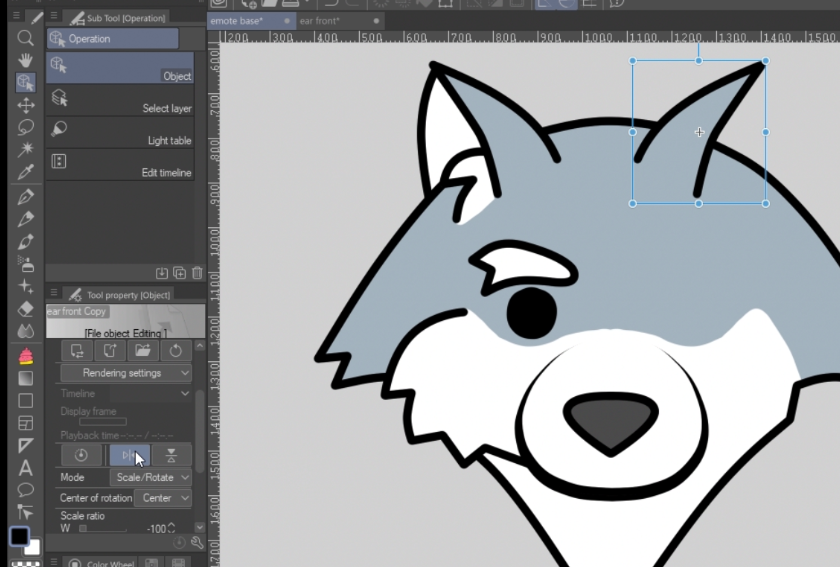This screenshot has height=567, width=840.
Task: Choose the Auto select magic wand tool
Action: click(26, 149)
